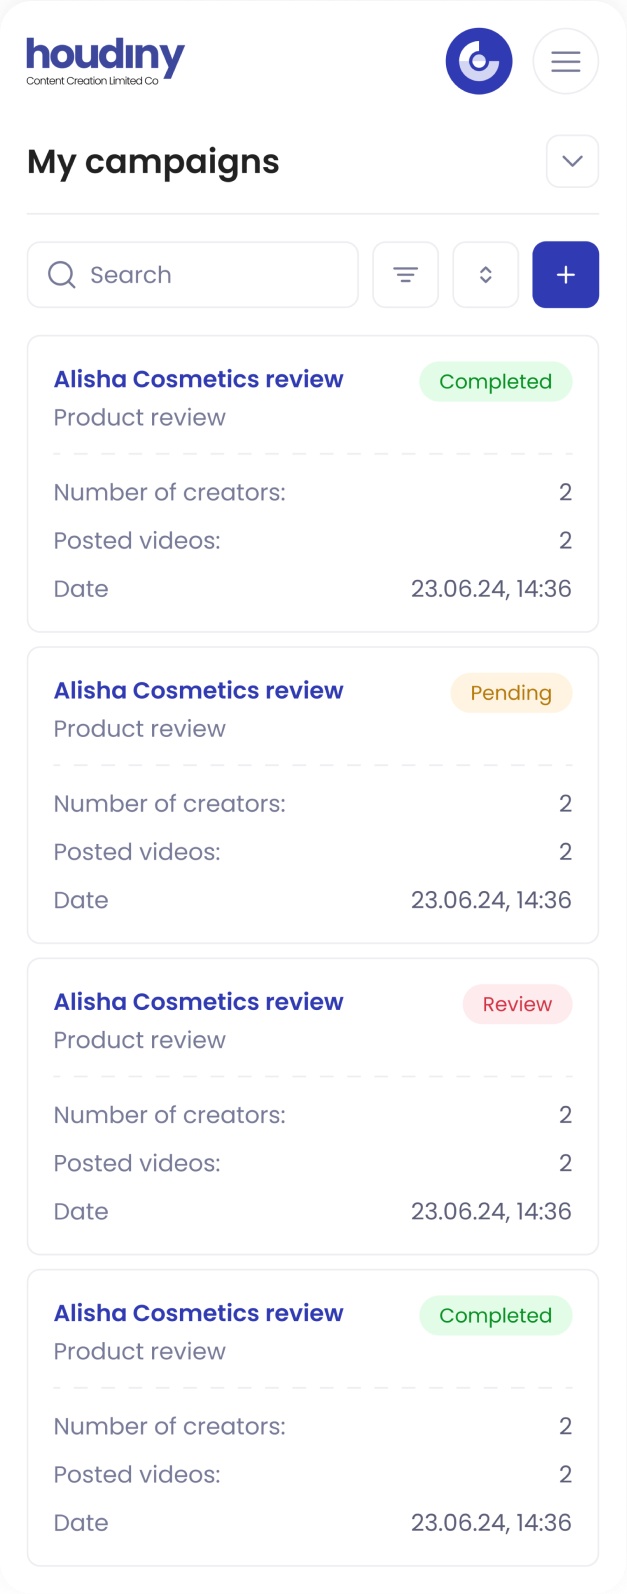
Task: Open the third Alisha Cosmetics review campaign
Action: (198, 1002)
